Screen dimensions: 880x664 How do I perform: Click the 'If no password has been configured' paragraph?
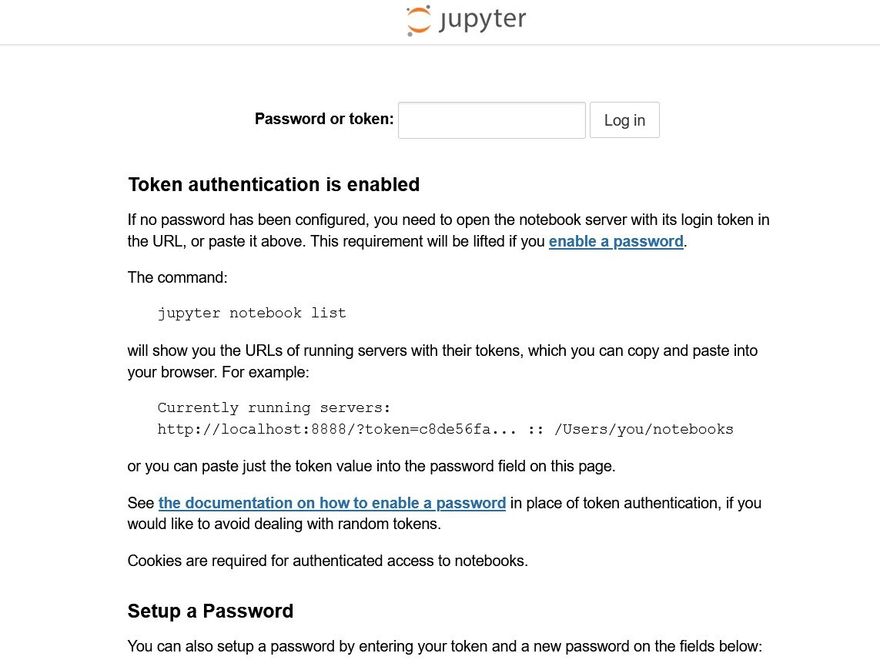coord(448,220)
